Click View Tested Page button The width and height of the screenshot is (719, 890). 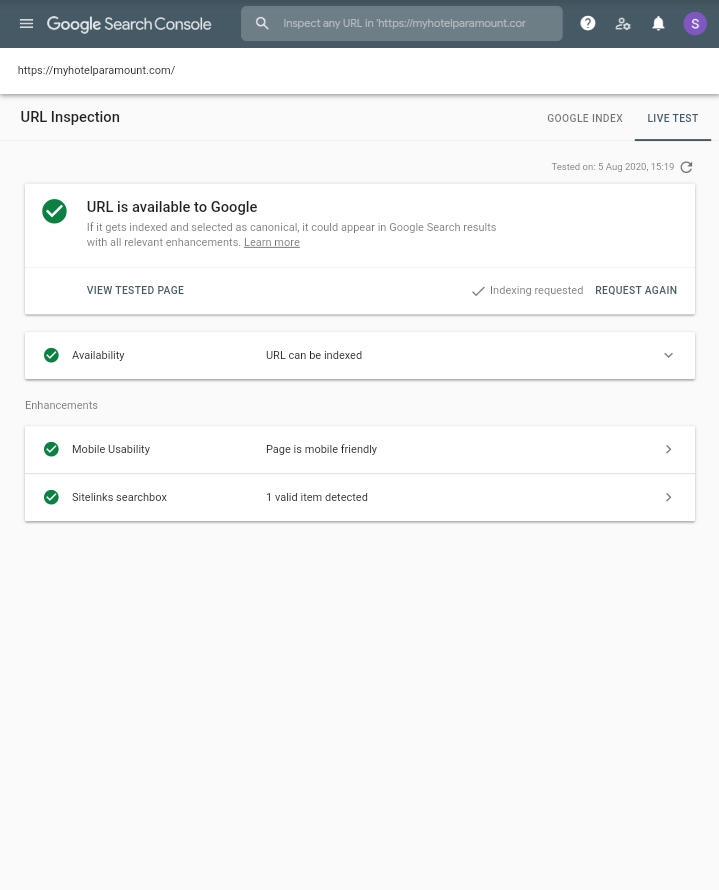[135, 290]
